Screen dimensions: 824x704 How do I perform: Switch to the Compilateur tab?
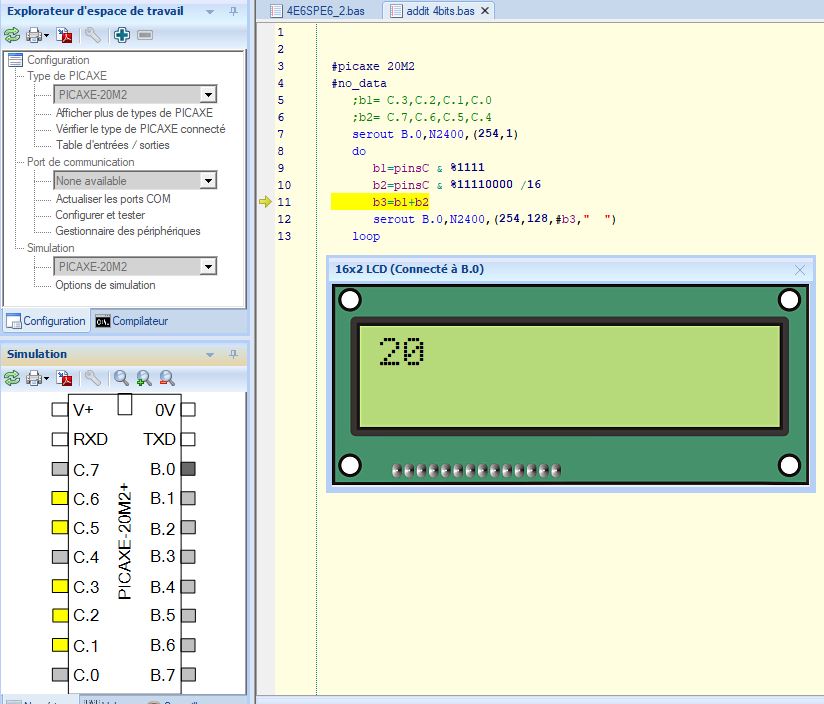click(x=131, y=321)
